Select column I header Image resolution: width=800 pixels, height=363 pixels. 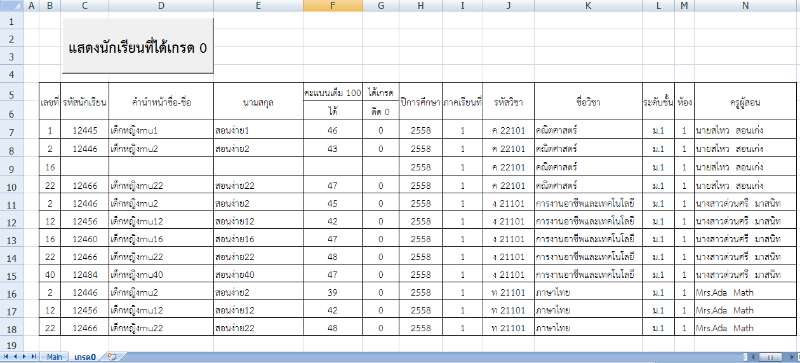click(x=462, y=6)
